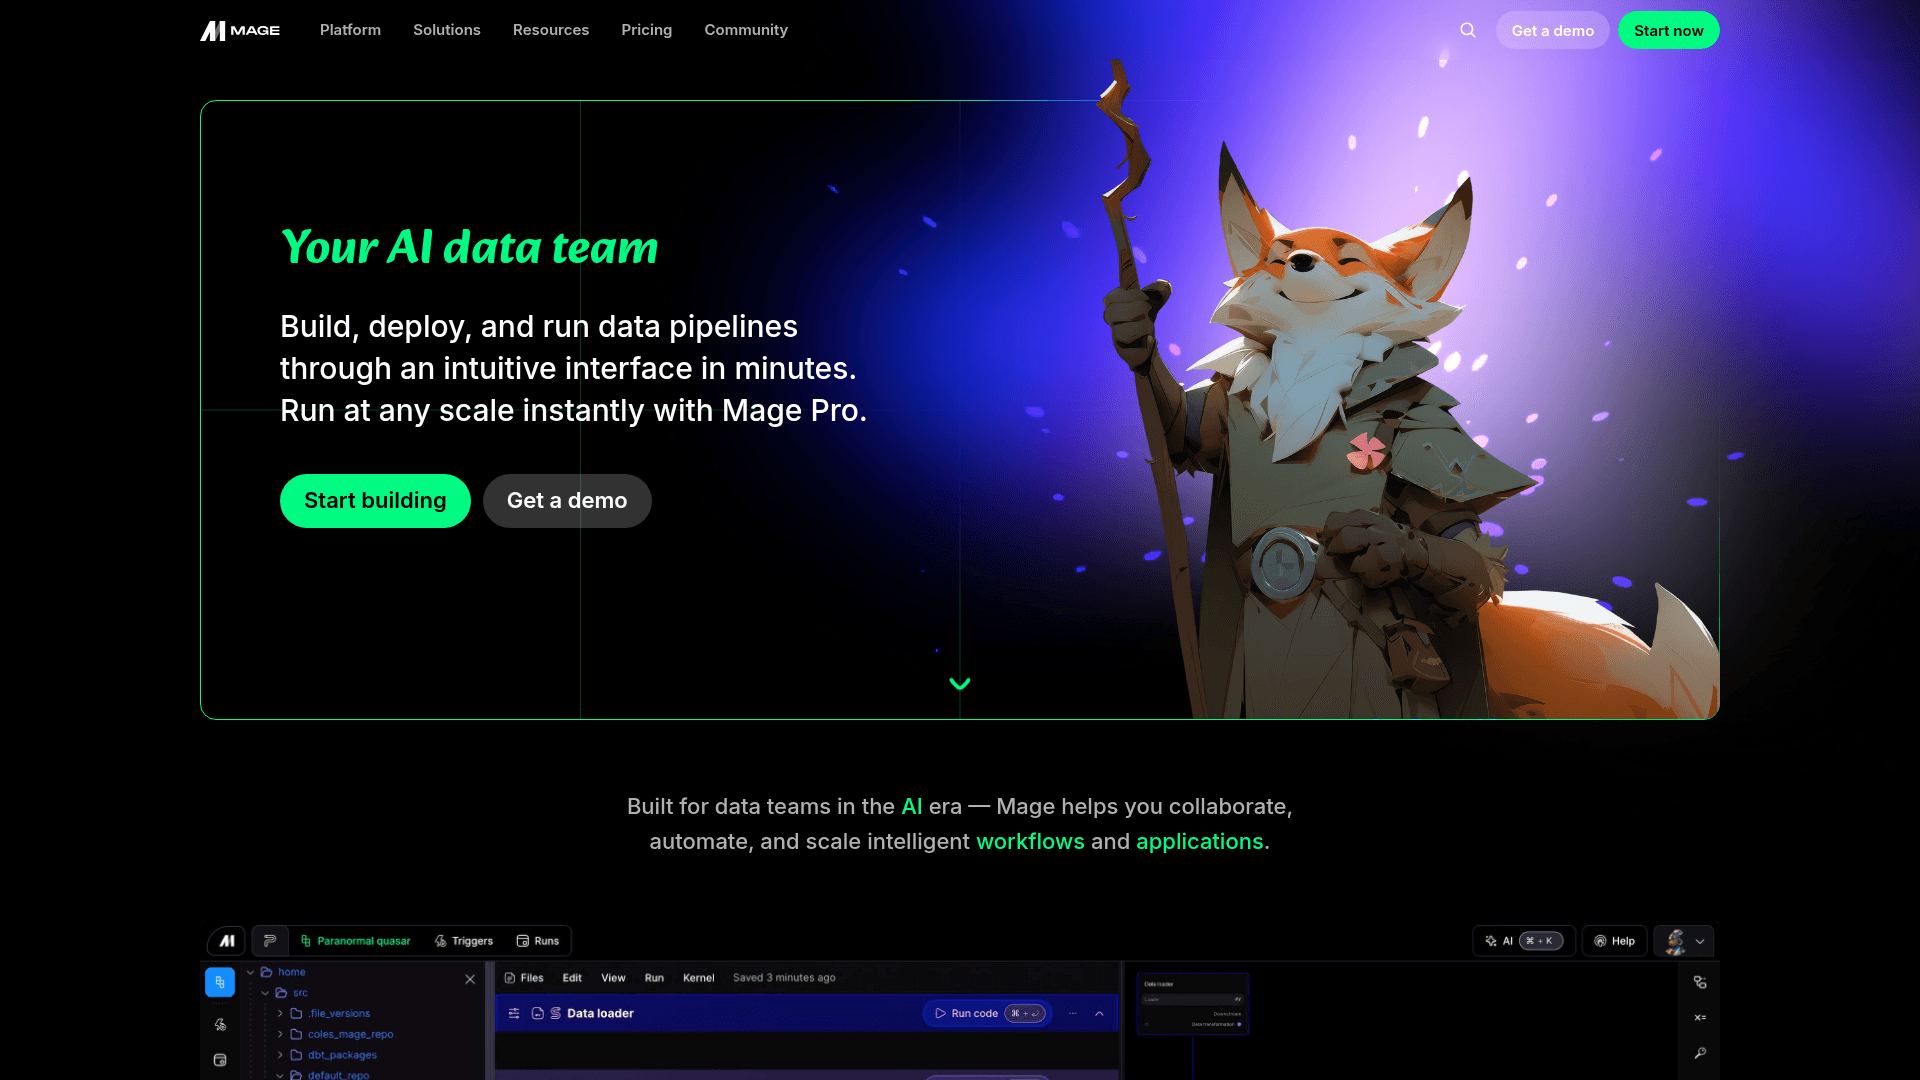
Task: Select the file browser icon in the left sidebar
Action: (220, 982)
